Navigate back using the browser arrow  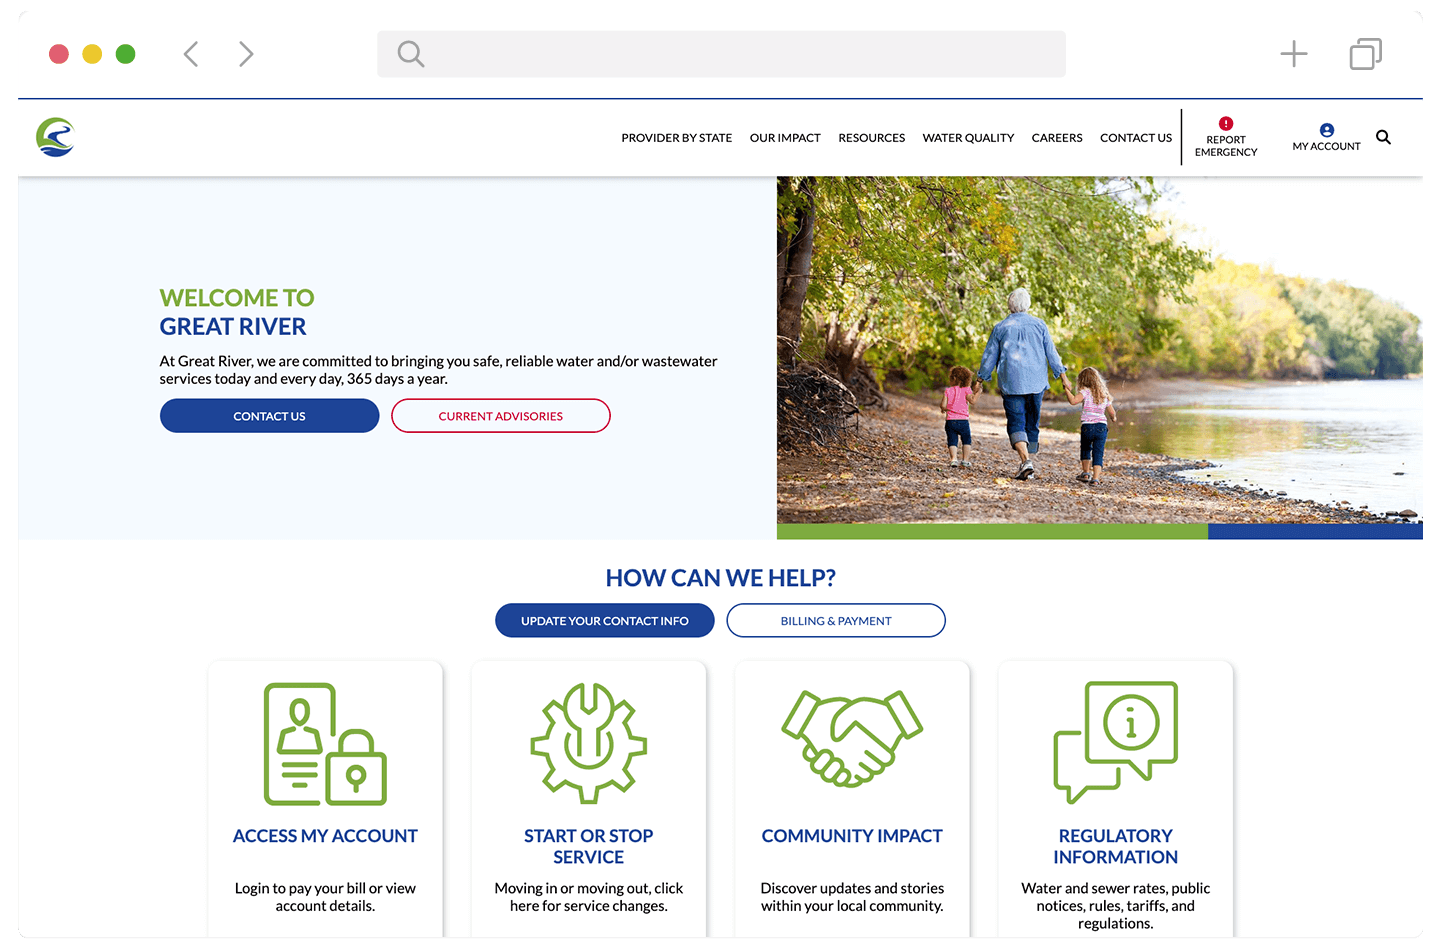(x=191, y=53)
